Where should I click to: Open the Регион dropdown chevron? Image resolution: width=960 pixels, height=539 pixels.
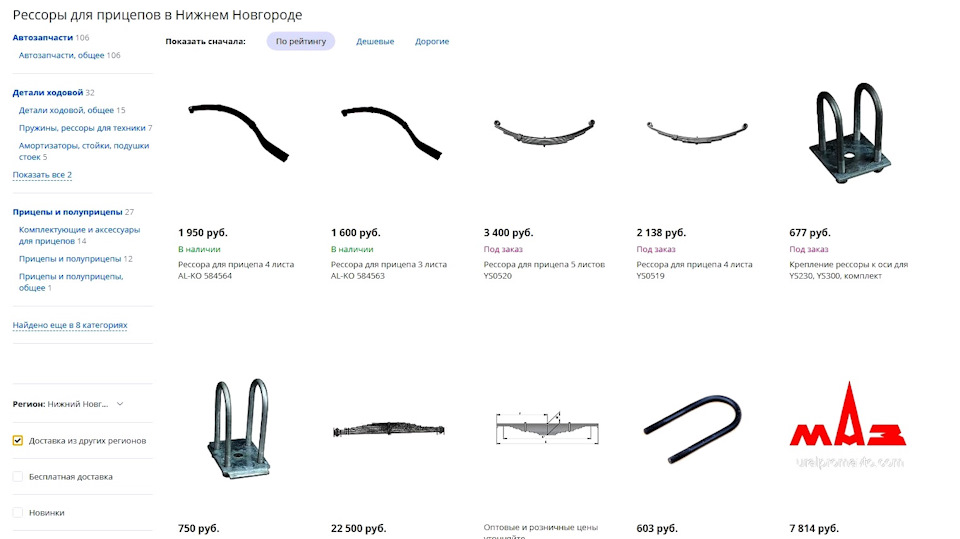pos(120,404)
